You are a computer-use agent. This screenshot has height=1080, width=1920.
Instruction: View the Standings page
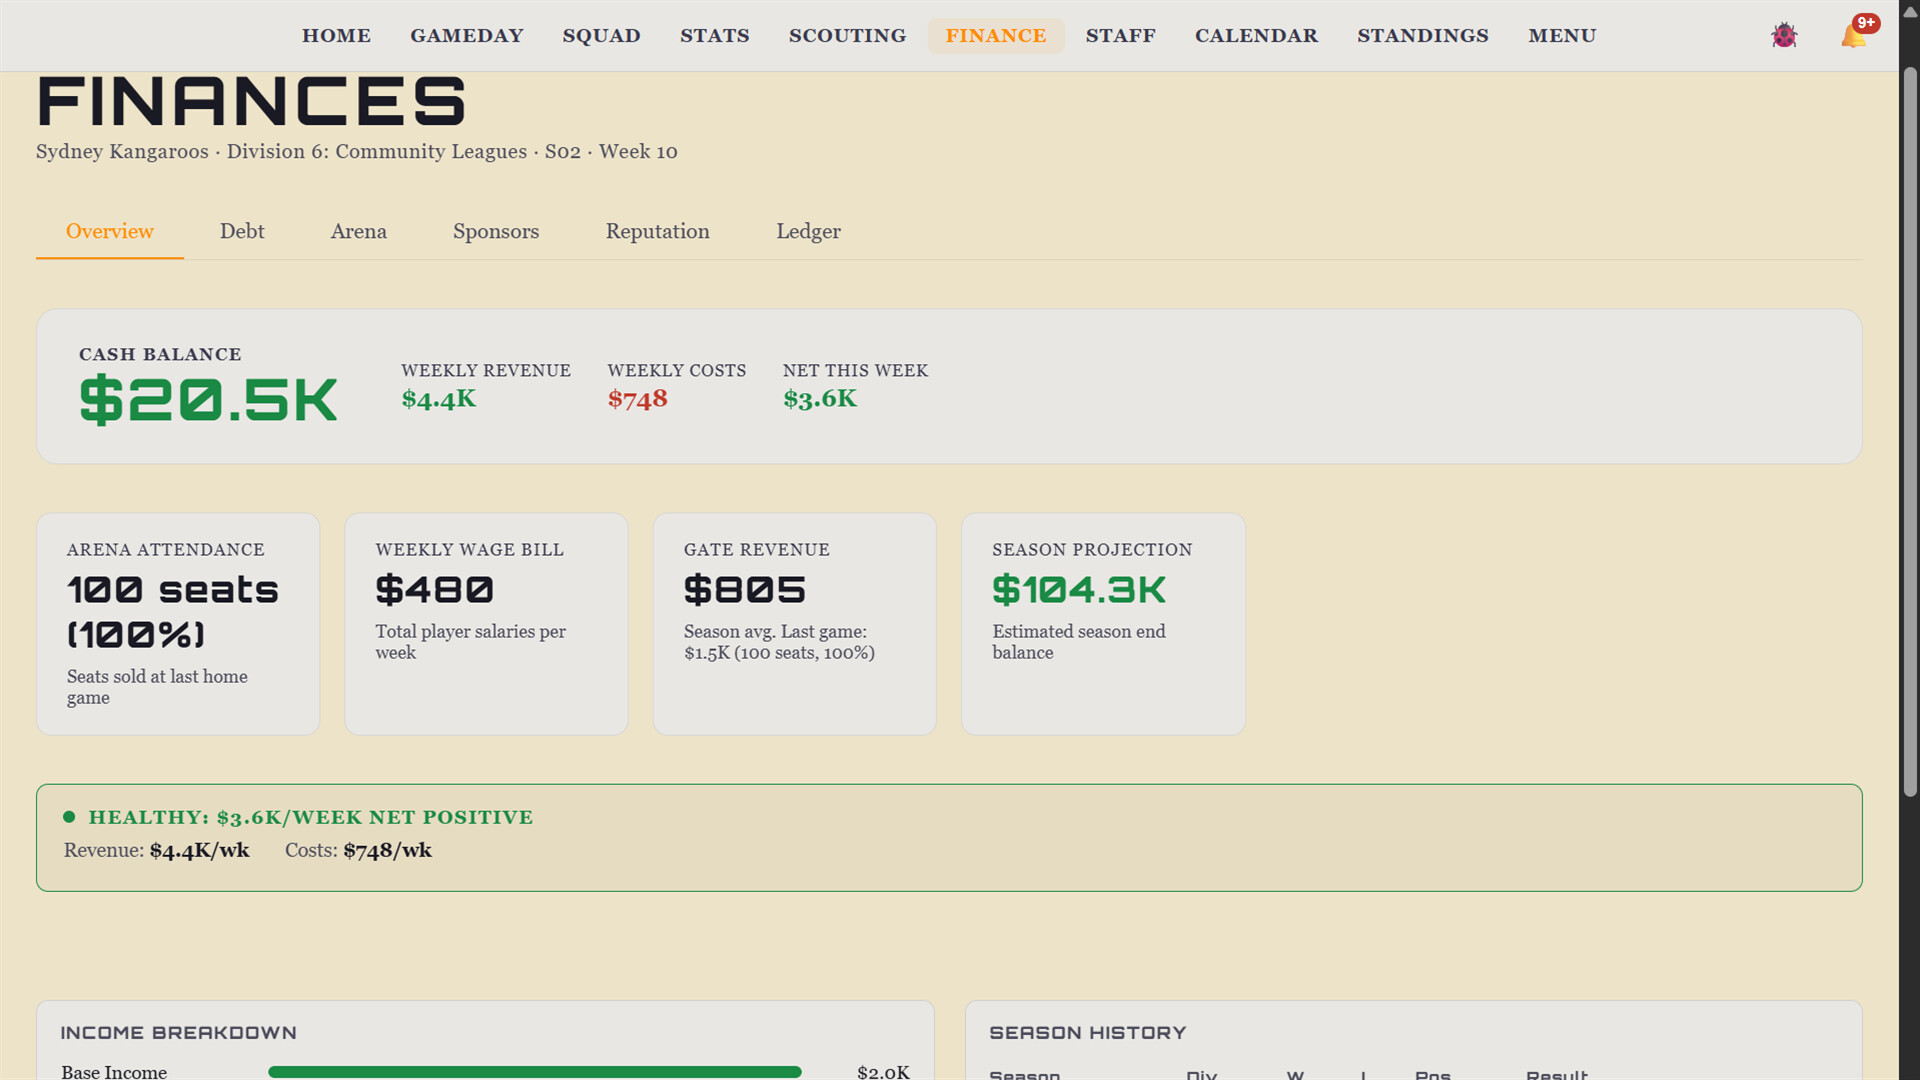click(1422, 36)
